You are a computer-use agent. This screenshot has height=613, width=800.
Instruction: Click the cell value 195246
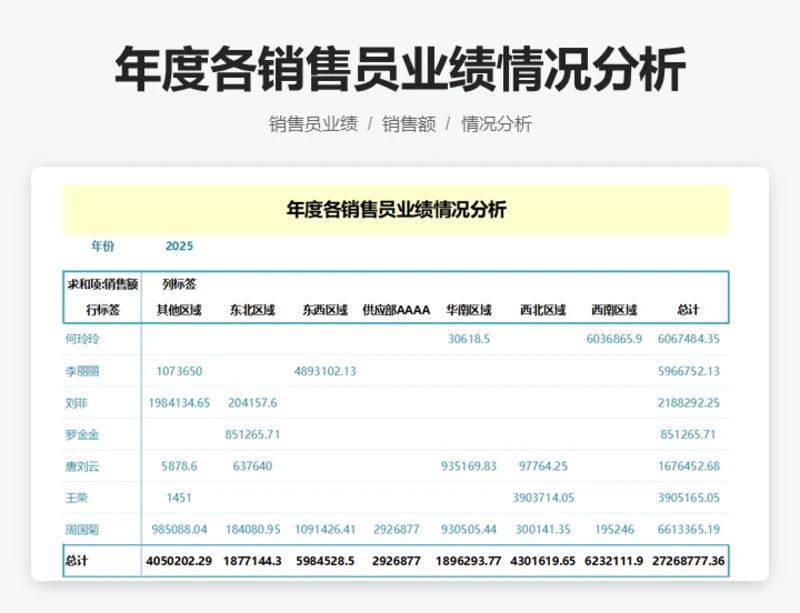(x=614, y=529)
